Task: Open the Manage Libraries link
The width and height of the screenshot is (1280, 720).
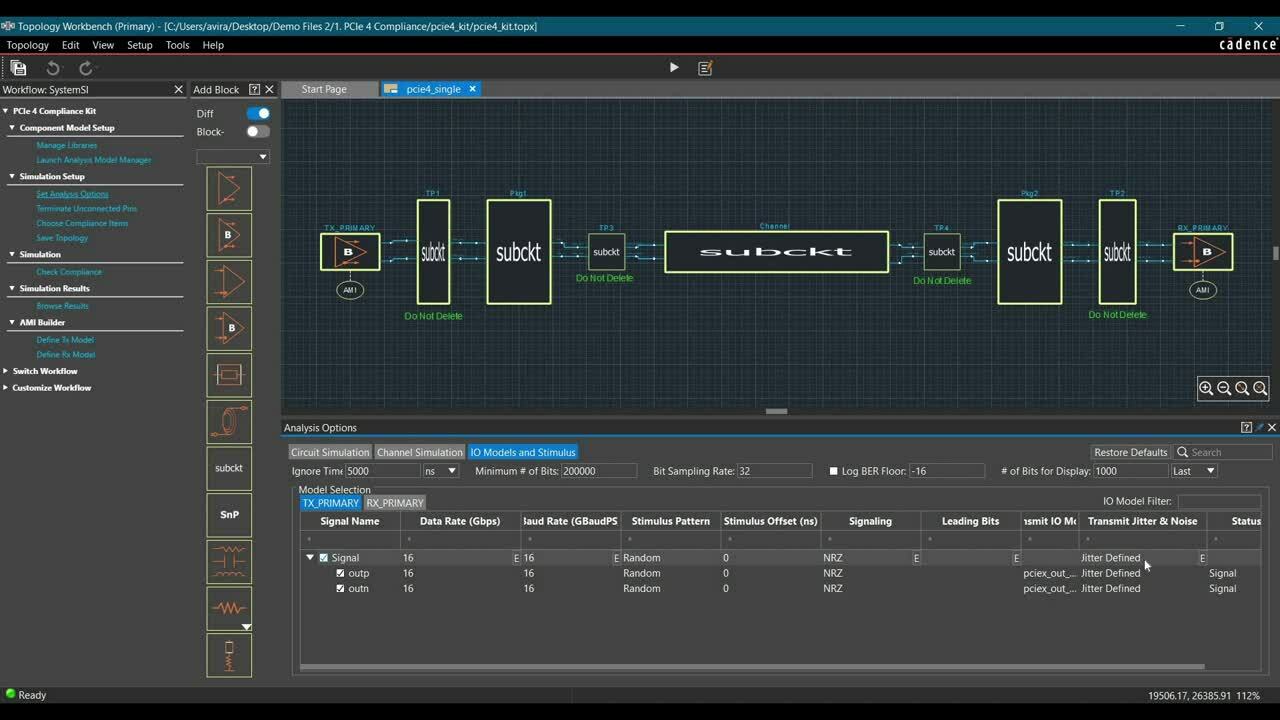Action: [67, 145]
